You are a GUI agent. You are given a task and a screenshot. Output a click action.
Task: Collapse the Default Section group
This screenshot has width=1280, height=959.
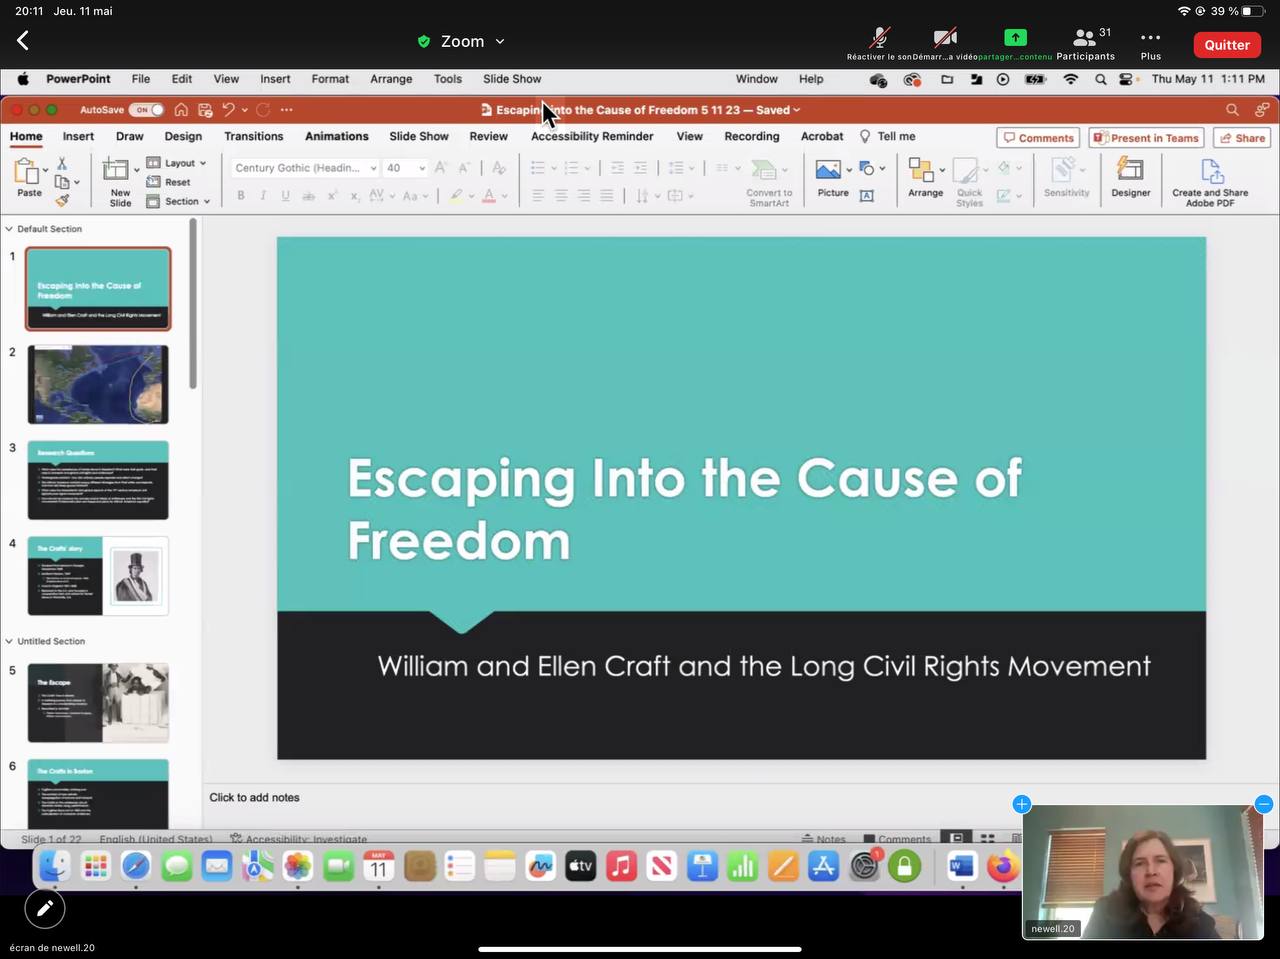click(x=9, y=229)
